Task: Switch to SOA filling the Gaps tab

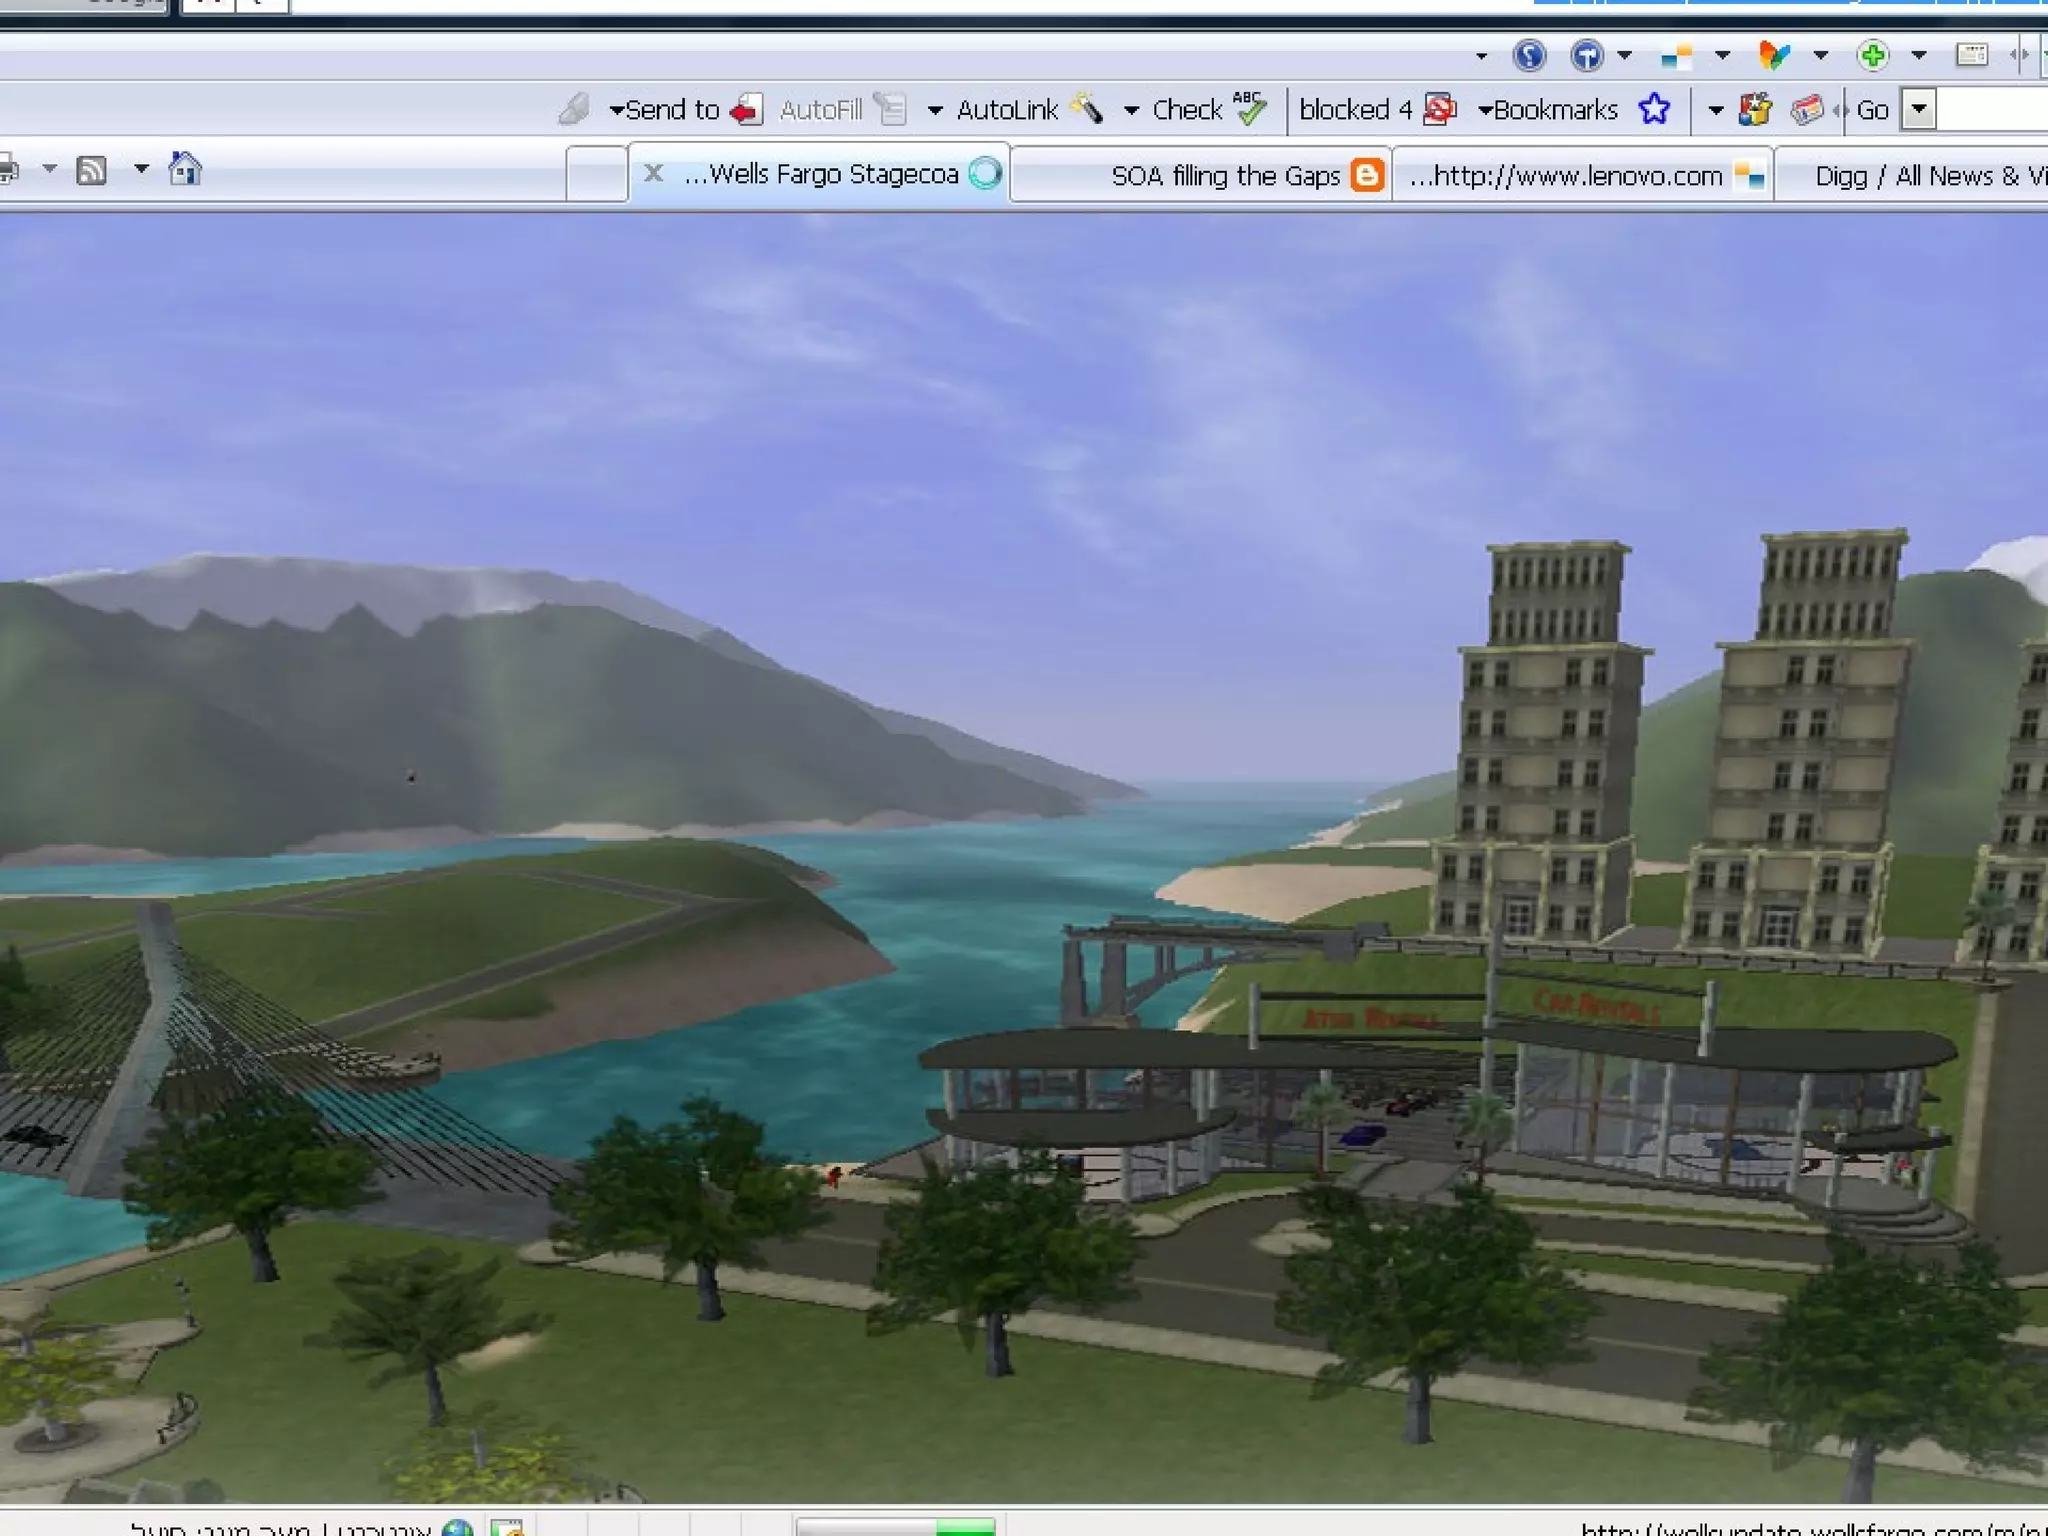Action: point(1224,176)
